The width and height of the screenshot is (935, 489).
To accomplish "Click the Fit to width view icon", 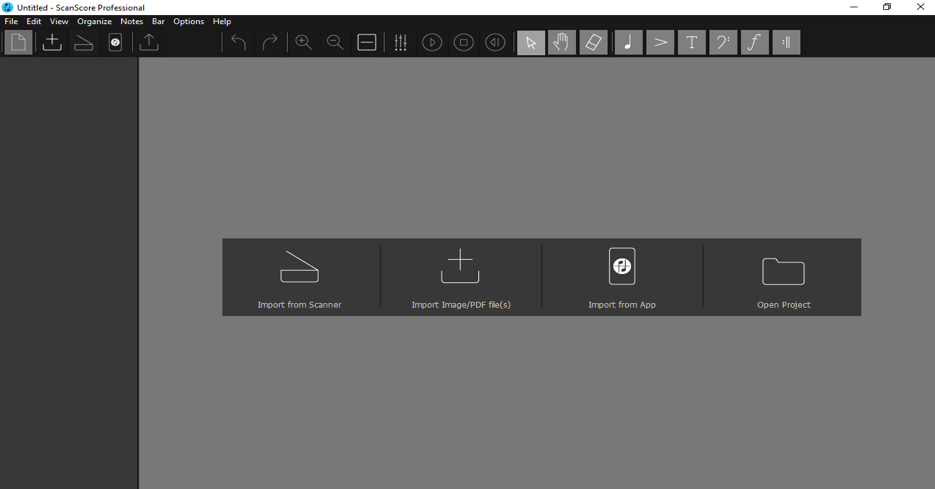I will point(367,42).
